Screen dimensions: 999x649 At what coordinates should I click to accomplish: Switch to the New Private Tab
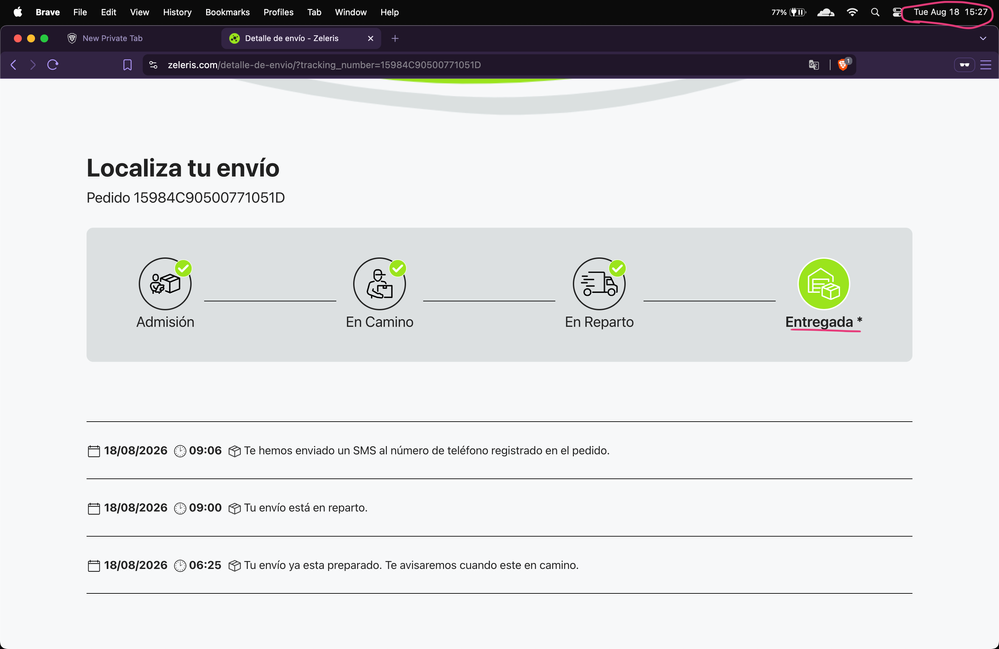pos(113,38)
